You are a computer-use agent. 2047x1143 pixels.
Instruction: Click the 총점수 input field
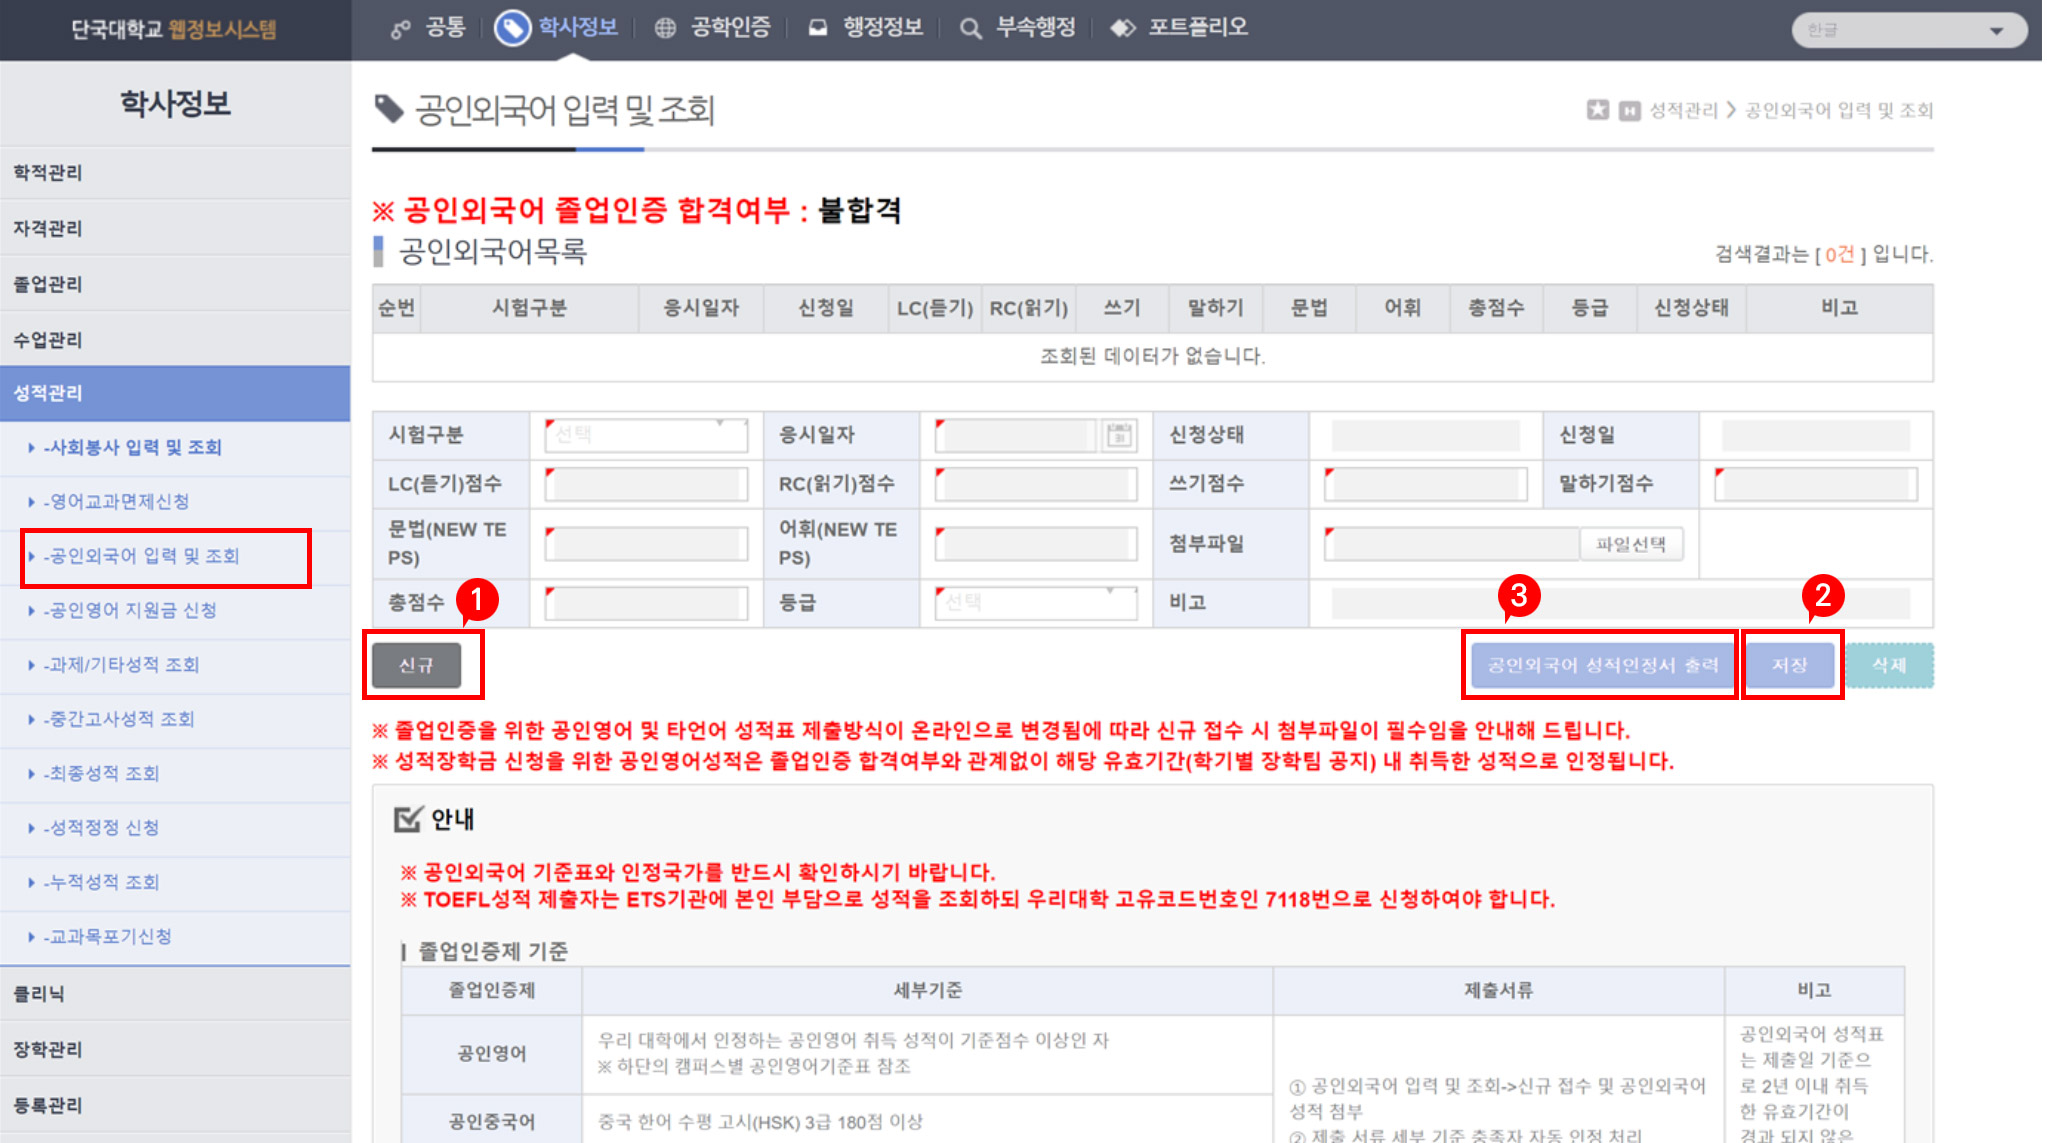(646, 603)
